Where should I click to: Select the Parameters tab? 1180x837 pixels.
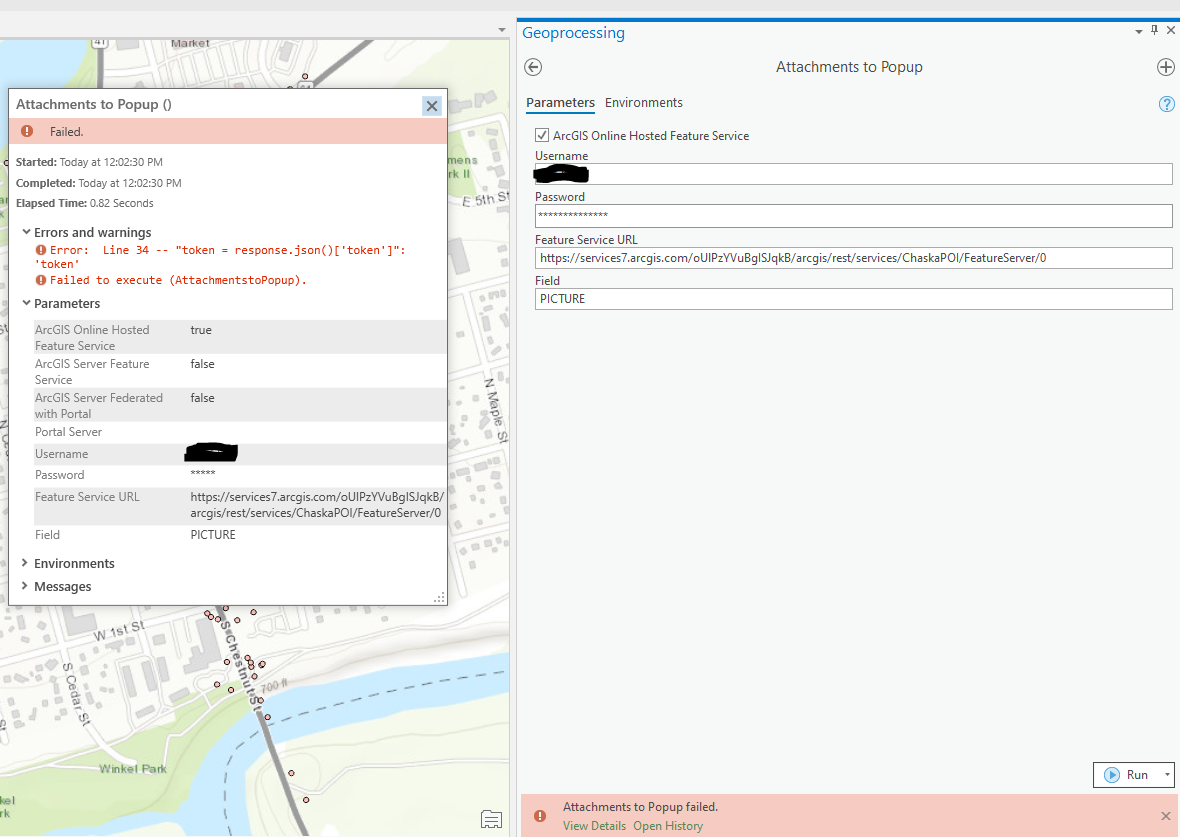[x=560, y=102]
